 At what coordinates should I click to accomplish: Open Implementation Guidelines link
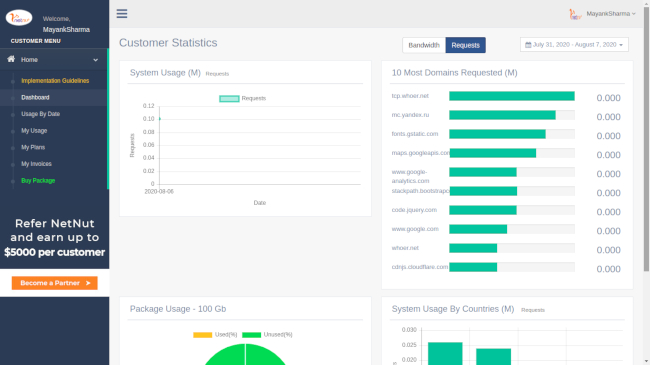[x=55, y=80]
